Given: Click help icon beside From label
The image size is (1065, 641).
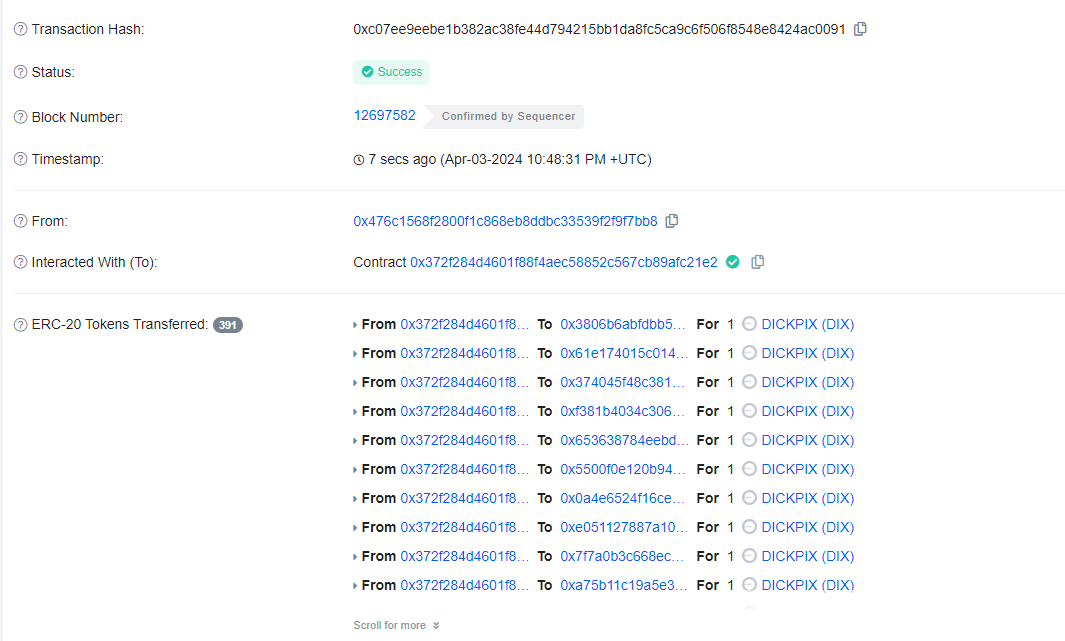Looking at the screenshot, I should (x=20, y=221).
